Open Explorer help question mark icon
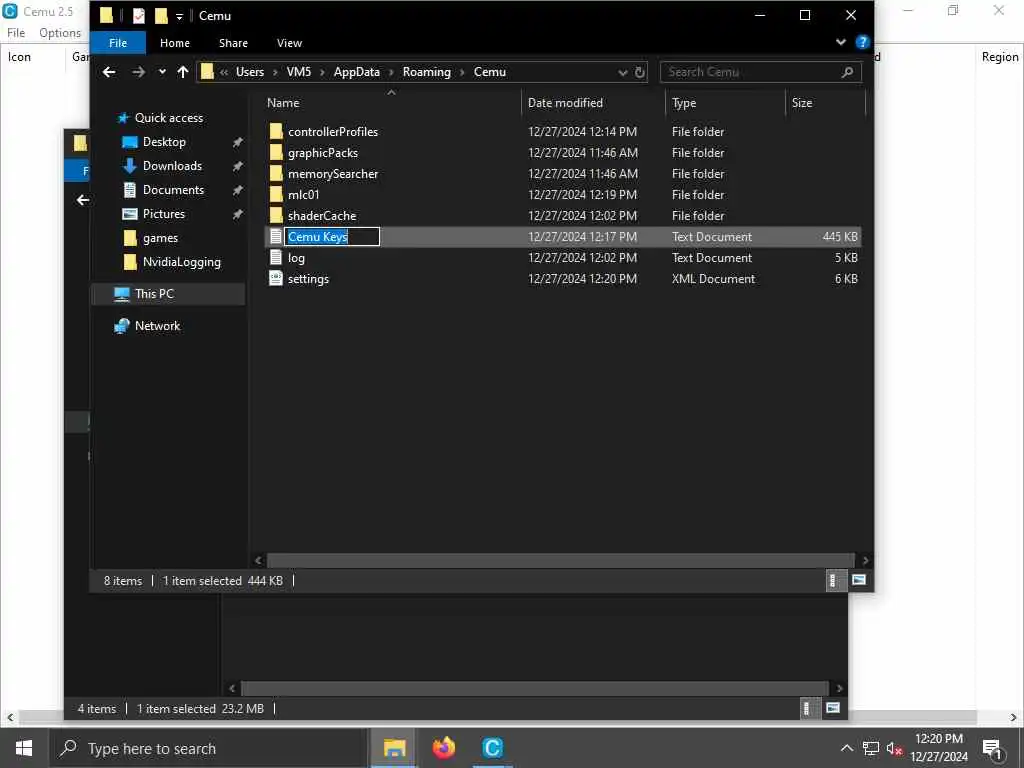 pos(862,42)
